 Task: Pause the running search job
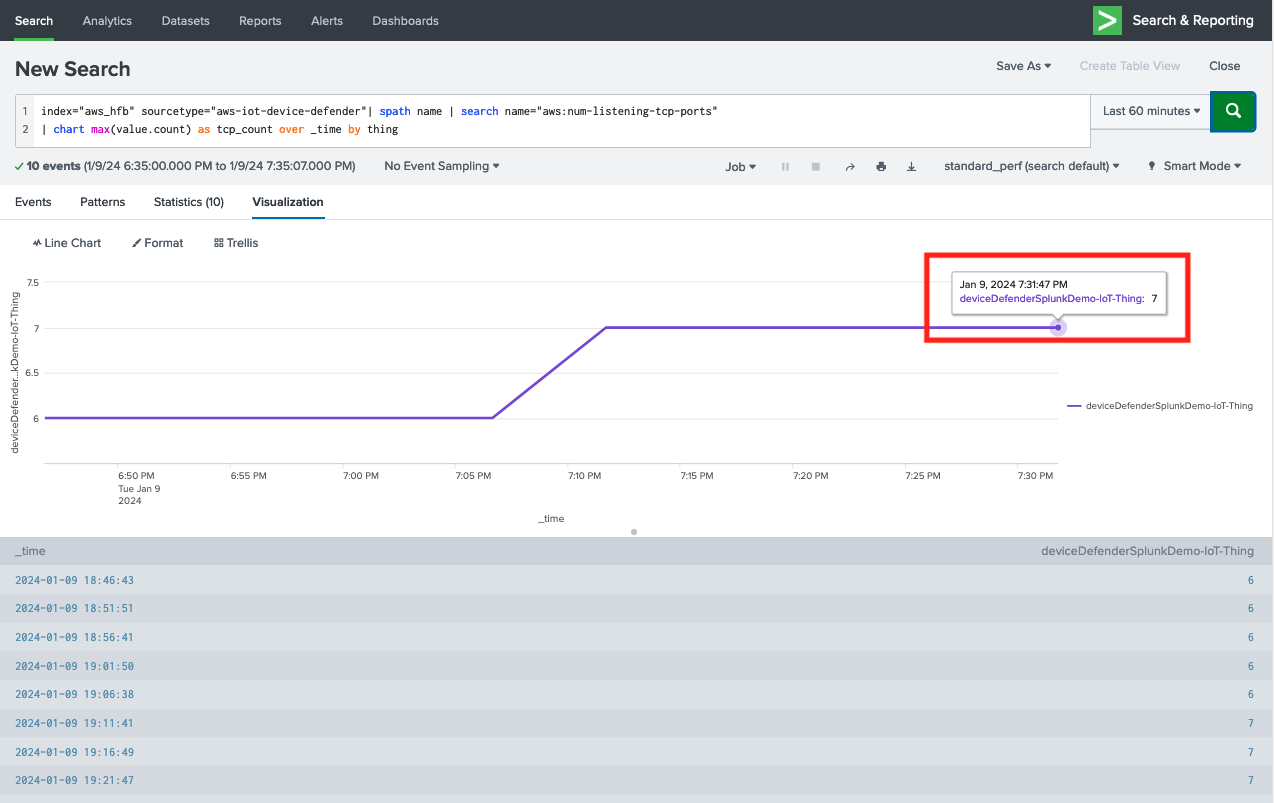[785, 166]
